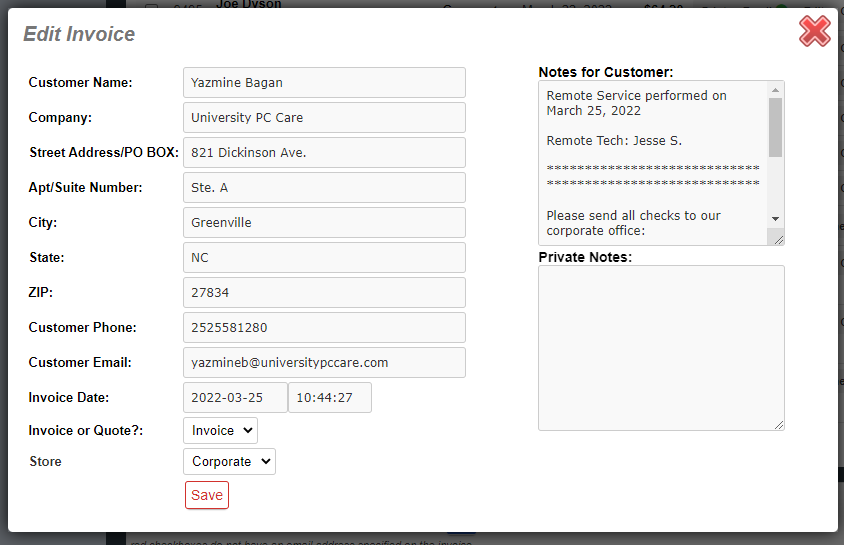Click the City input field
The height and width of the screenshot is (545, 844).
[324, 223]
